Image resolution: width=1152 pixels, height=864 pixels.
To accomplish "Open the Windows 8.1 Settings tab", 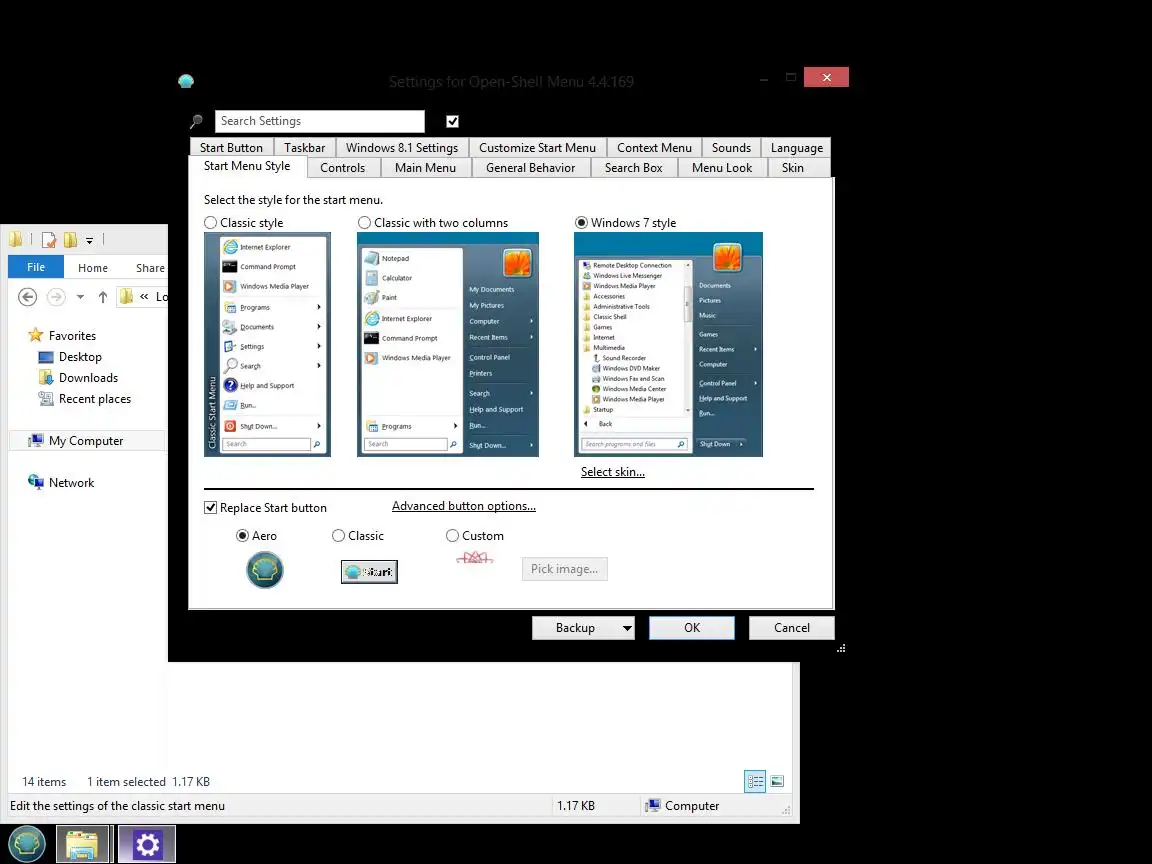I will pos(402,148).
